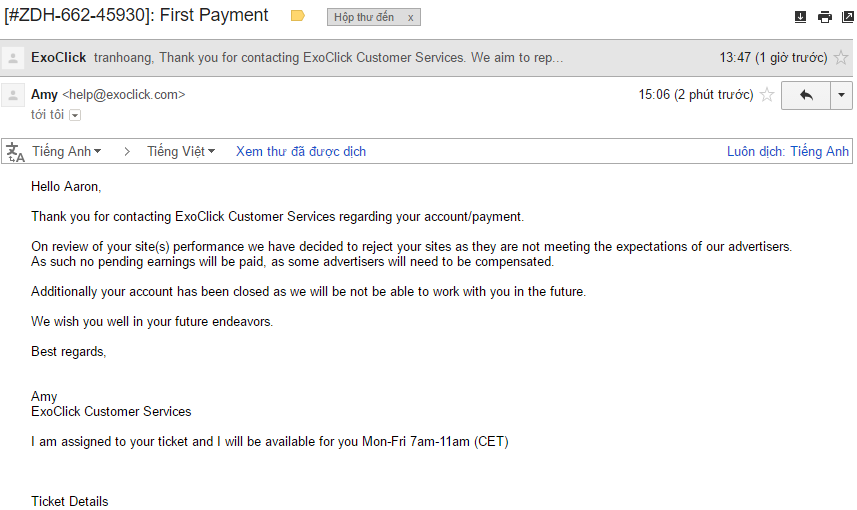This screenshot has width=857, height=510.
Task: Click the yellow importance marker label
Action: click(x=297, y=16)
